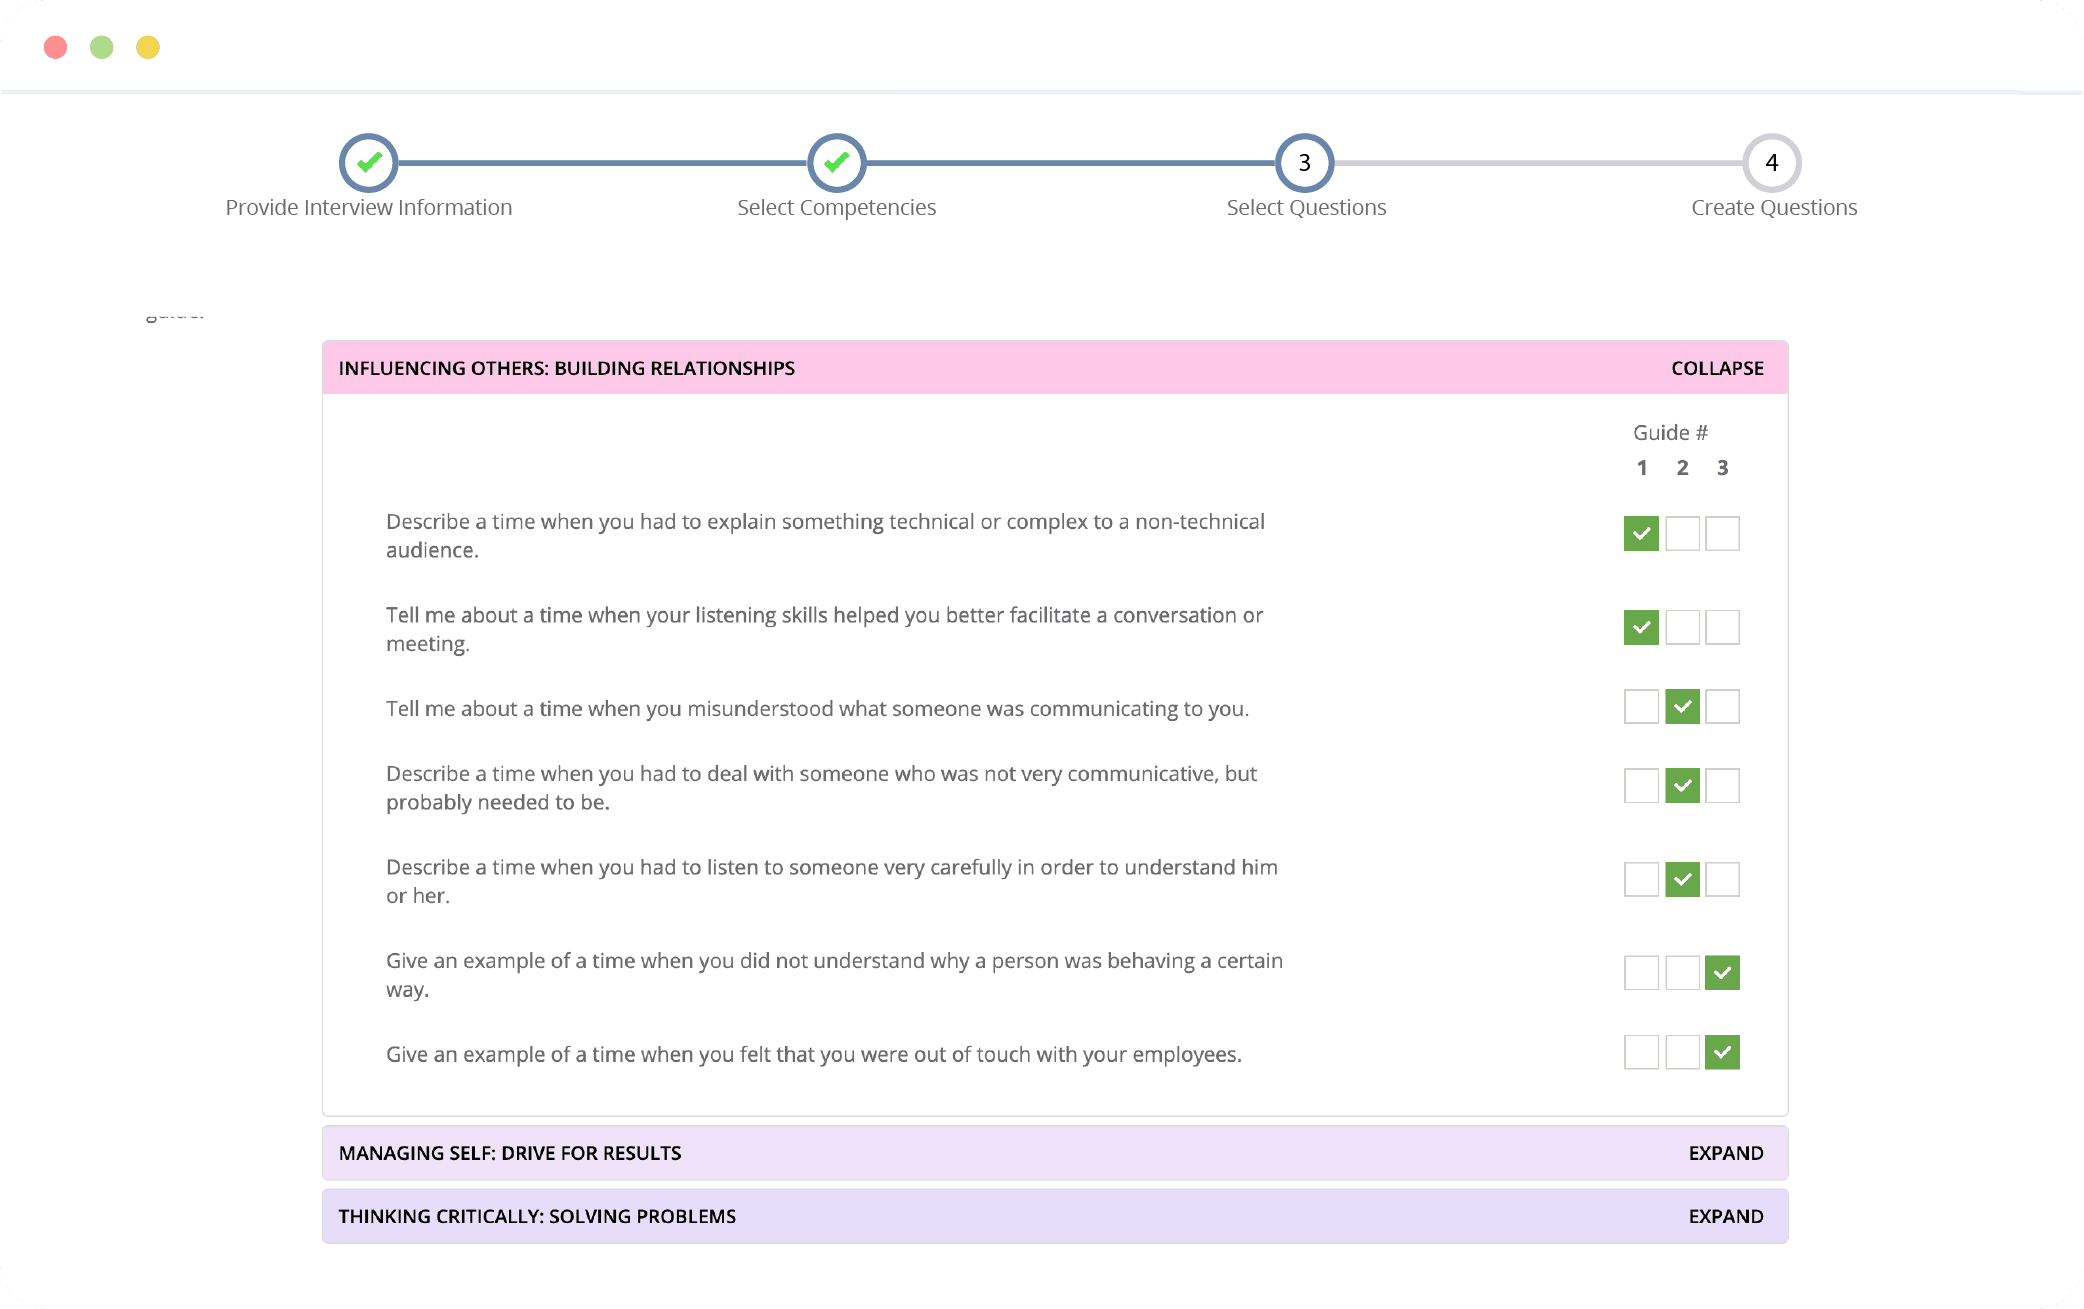
Task: Check Guide 1 for out of touch employees question
Action: point(1641,1052)
